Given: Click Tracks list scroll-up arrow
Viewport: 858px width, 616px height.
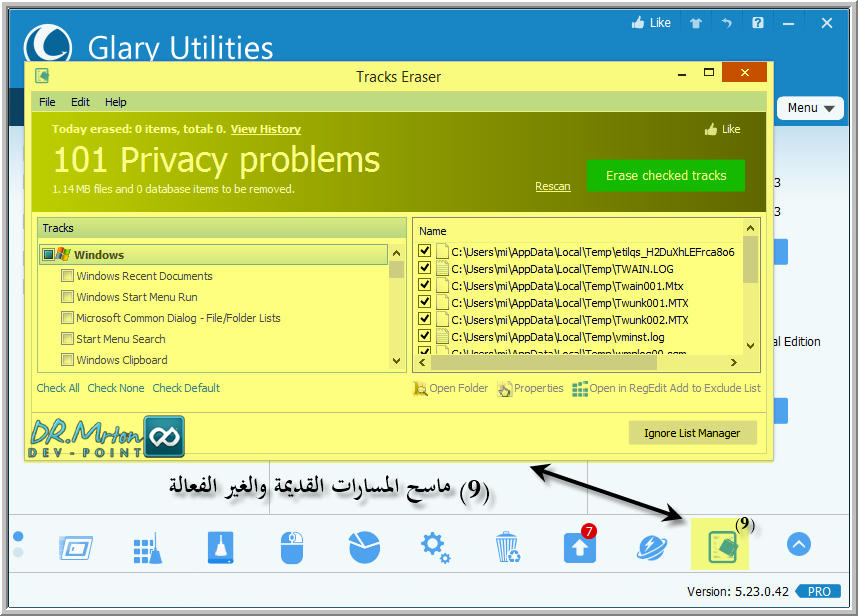Looking at the screenshot, I should (x=397, y=253).
